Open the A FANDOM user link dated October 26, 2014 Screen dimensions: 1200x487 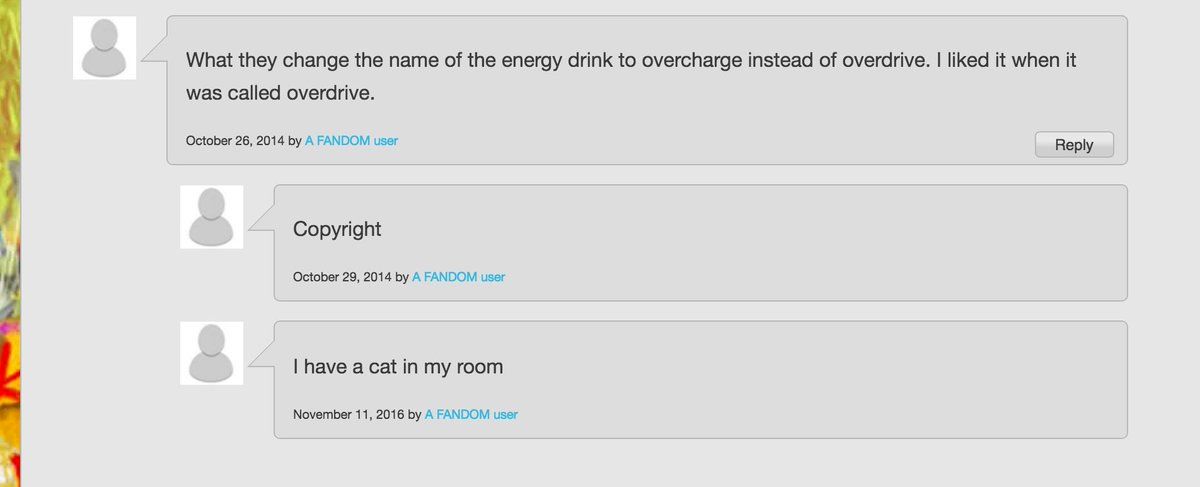(351, 141)
